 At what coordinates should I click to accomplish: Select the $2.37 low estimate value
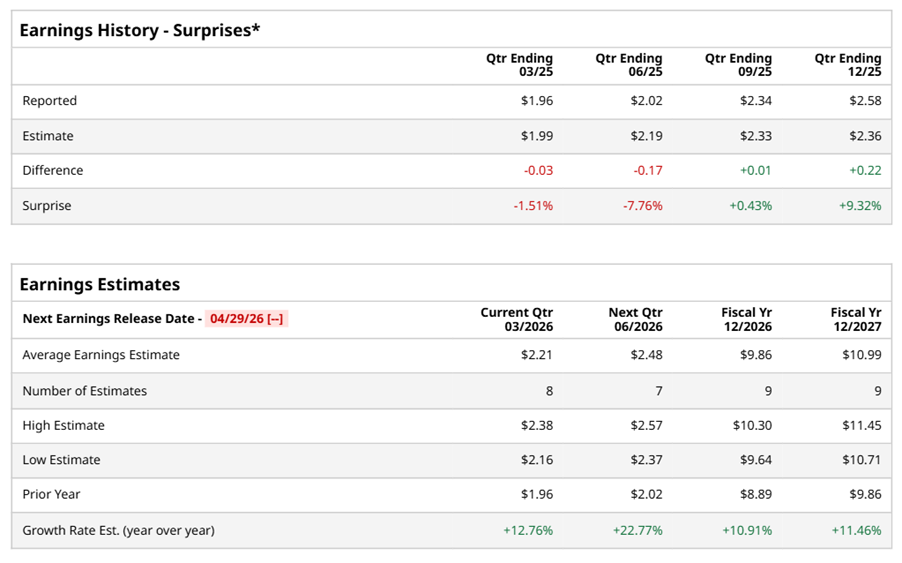[646, 461]
